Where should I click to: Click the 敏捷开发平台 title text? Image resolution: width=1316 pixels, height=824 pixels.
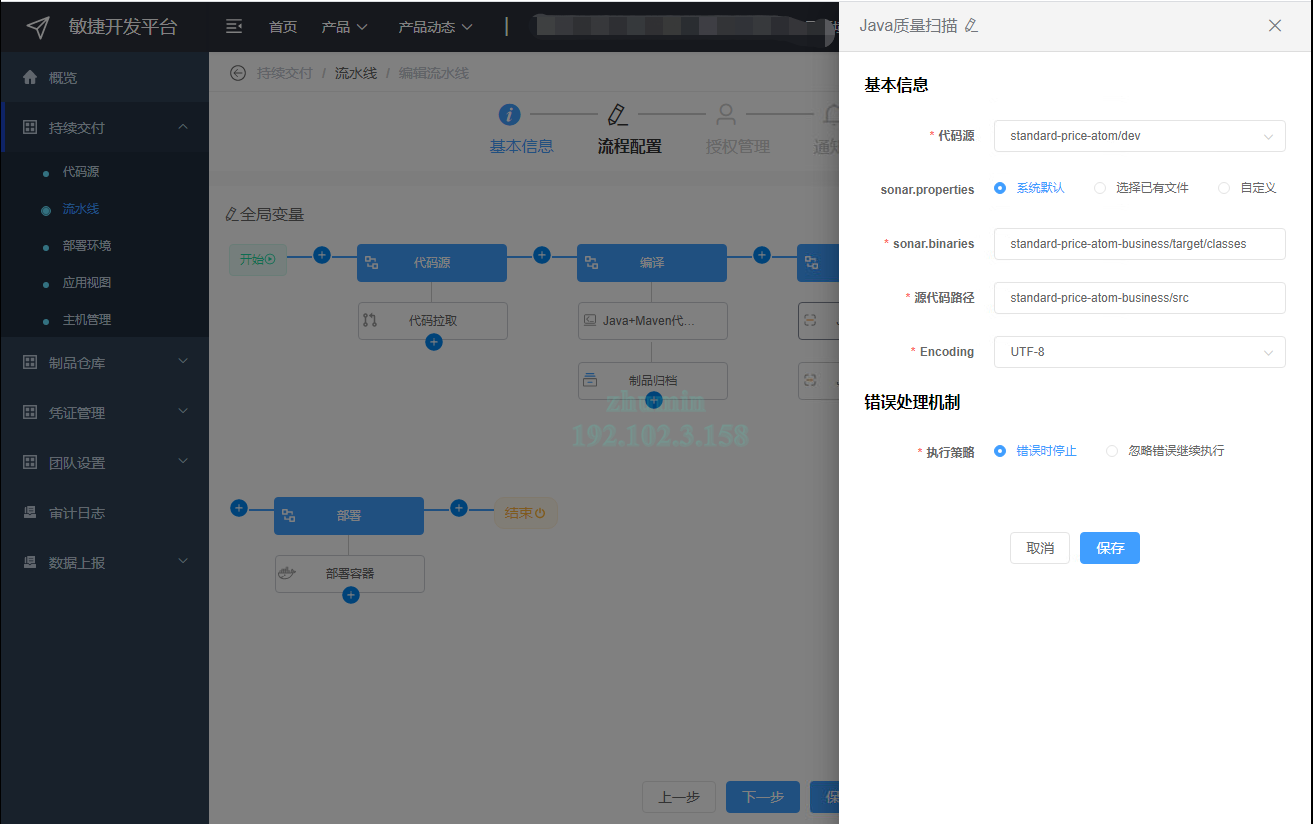(x=123, y=27)
